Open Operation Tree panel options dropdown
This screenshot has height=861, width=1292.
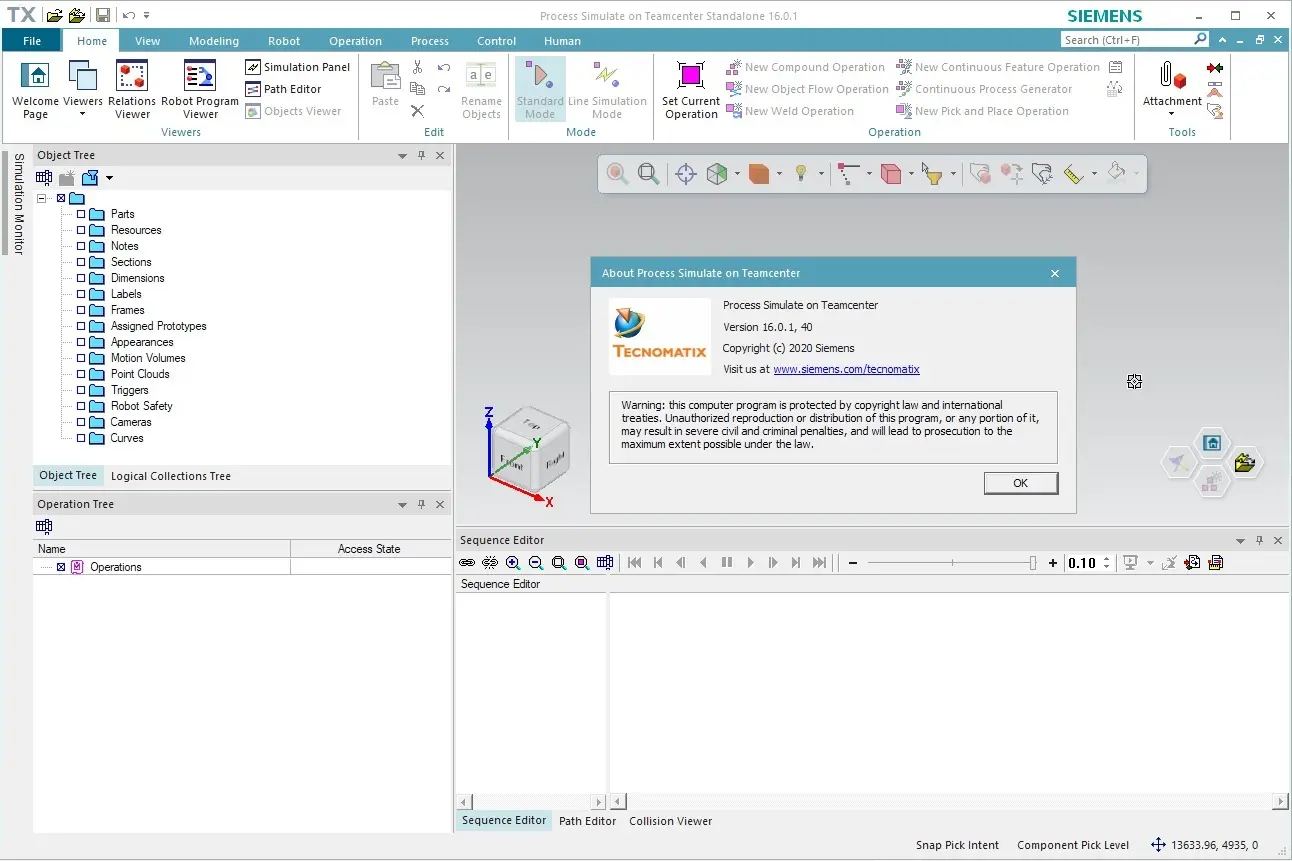[x=403, y=505]
